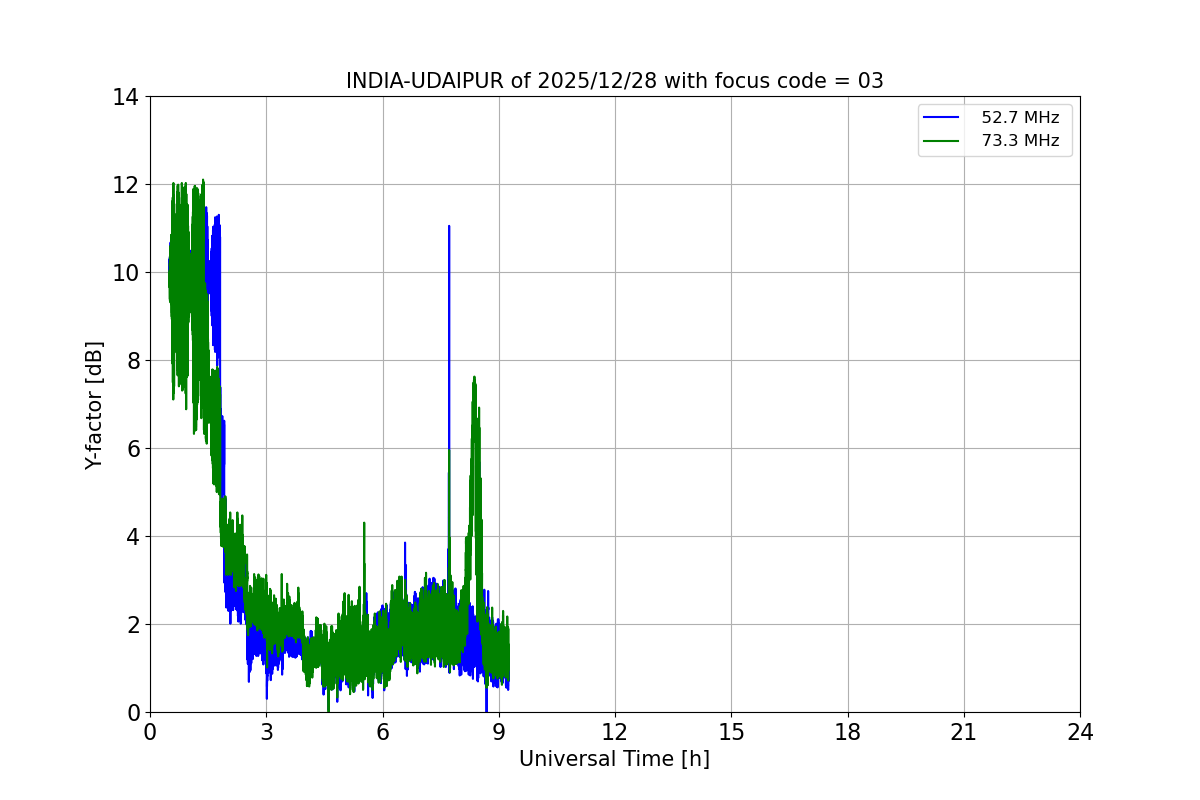Click the x-axis tick label 12
The image size is (1200, 800).
pos(615,732)
